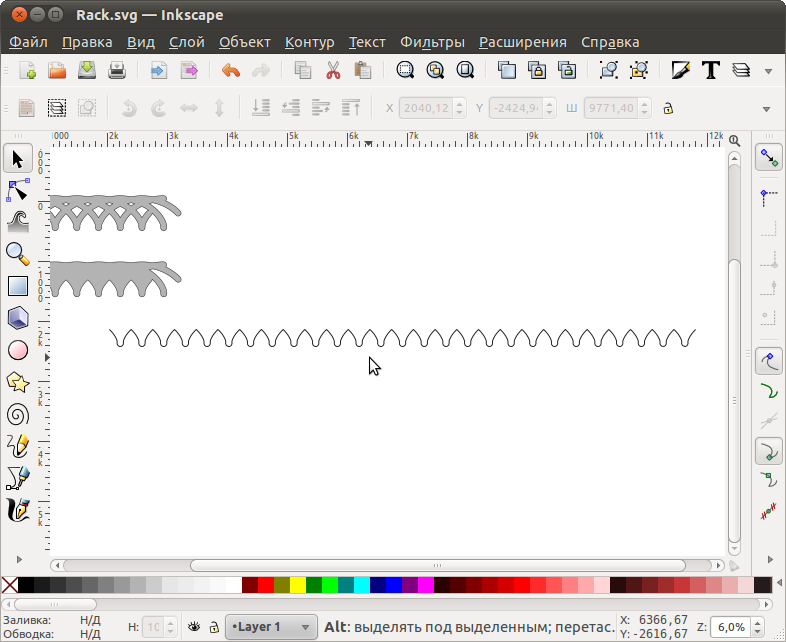Open the Объект menu

click(x=245, y=42)
